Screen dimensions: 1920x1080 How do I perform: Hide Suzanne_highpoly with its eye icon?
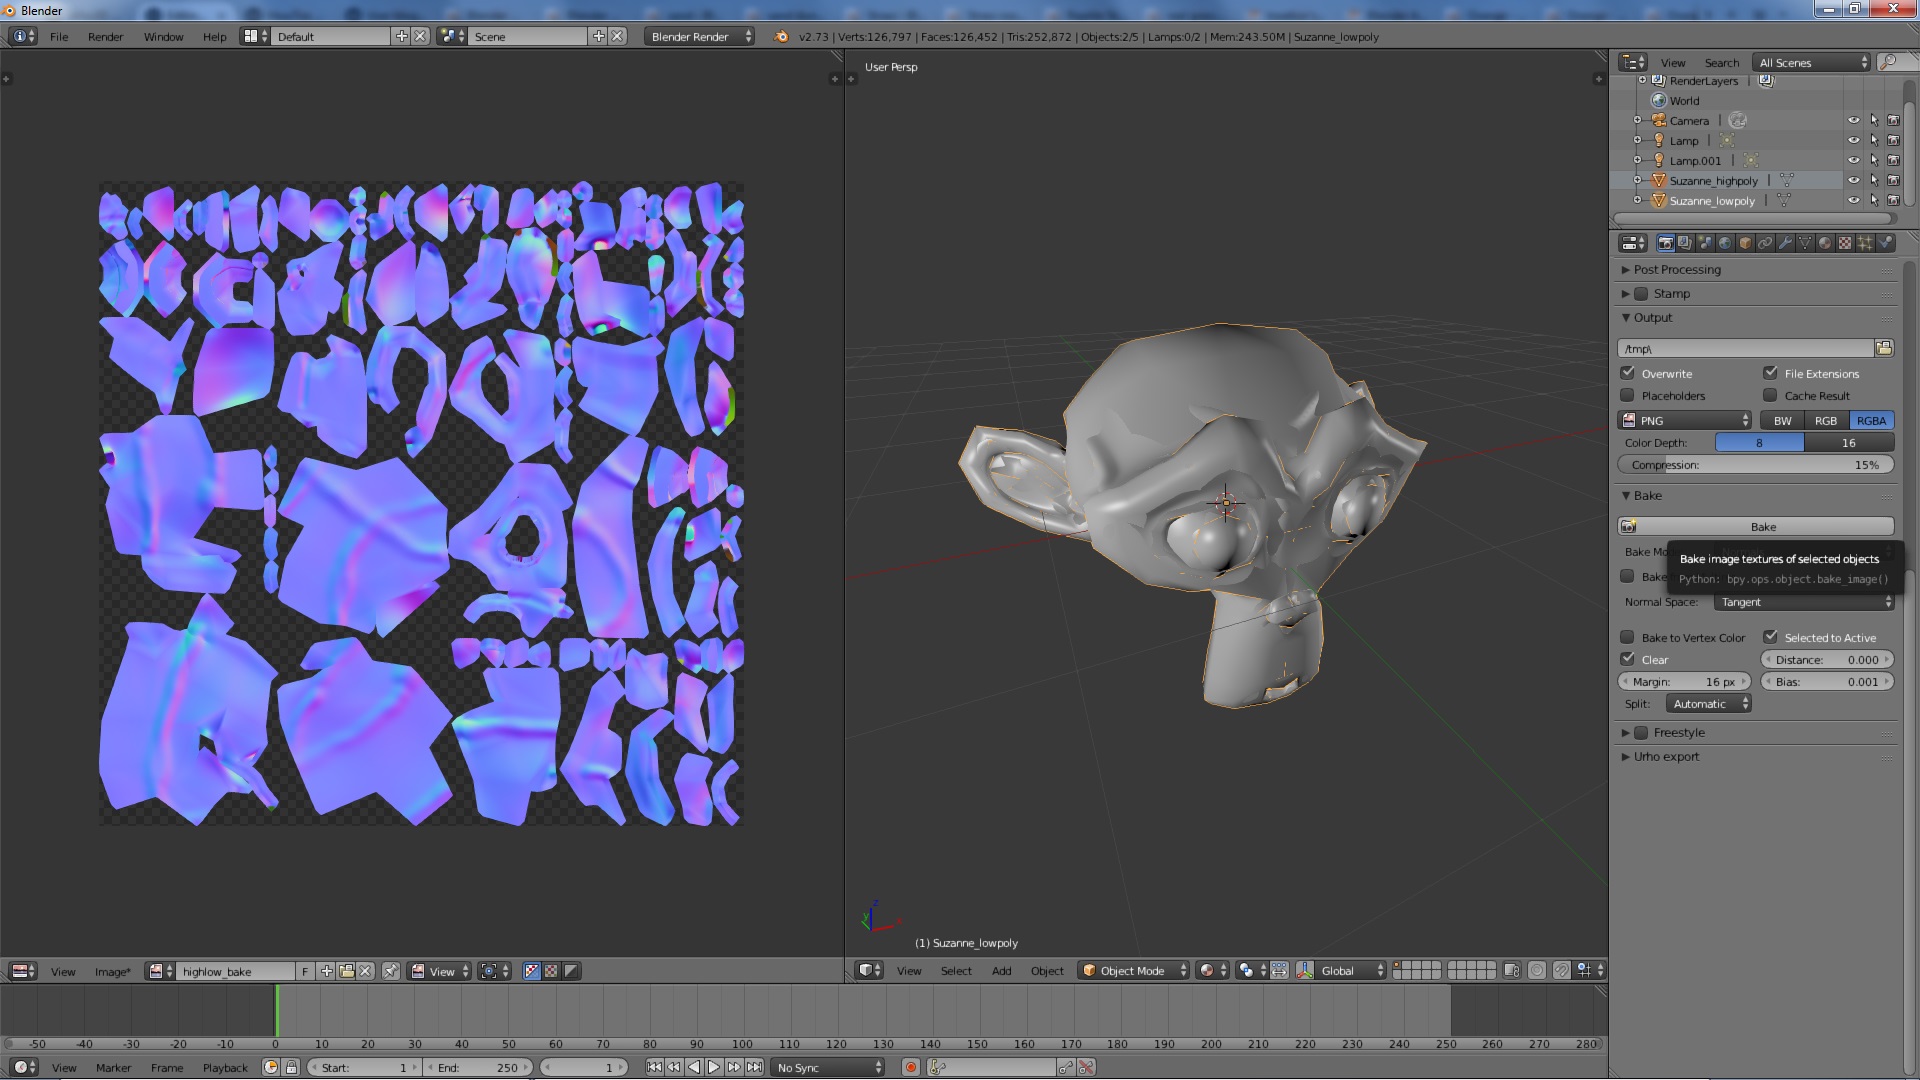click(1853, 181)
